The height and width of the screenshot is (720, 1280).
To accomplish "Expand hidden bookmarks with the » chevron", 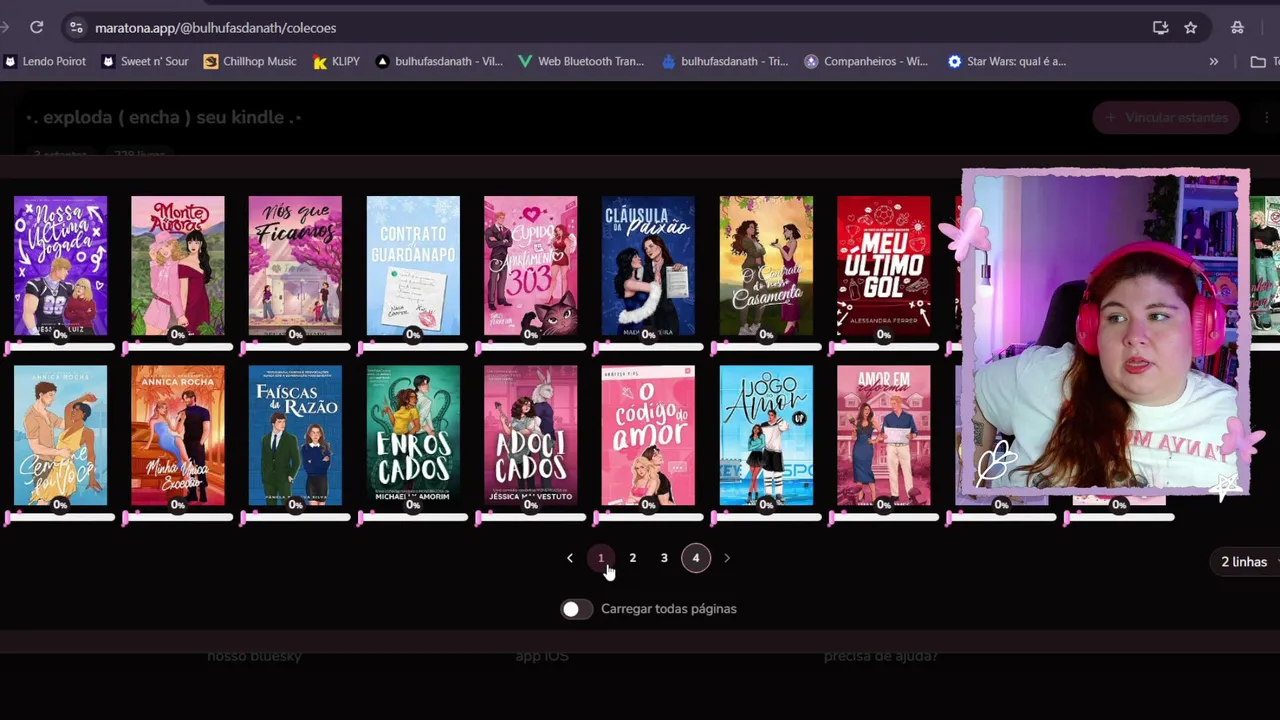I will click(x=1213, y=61).
